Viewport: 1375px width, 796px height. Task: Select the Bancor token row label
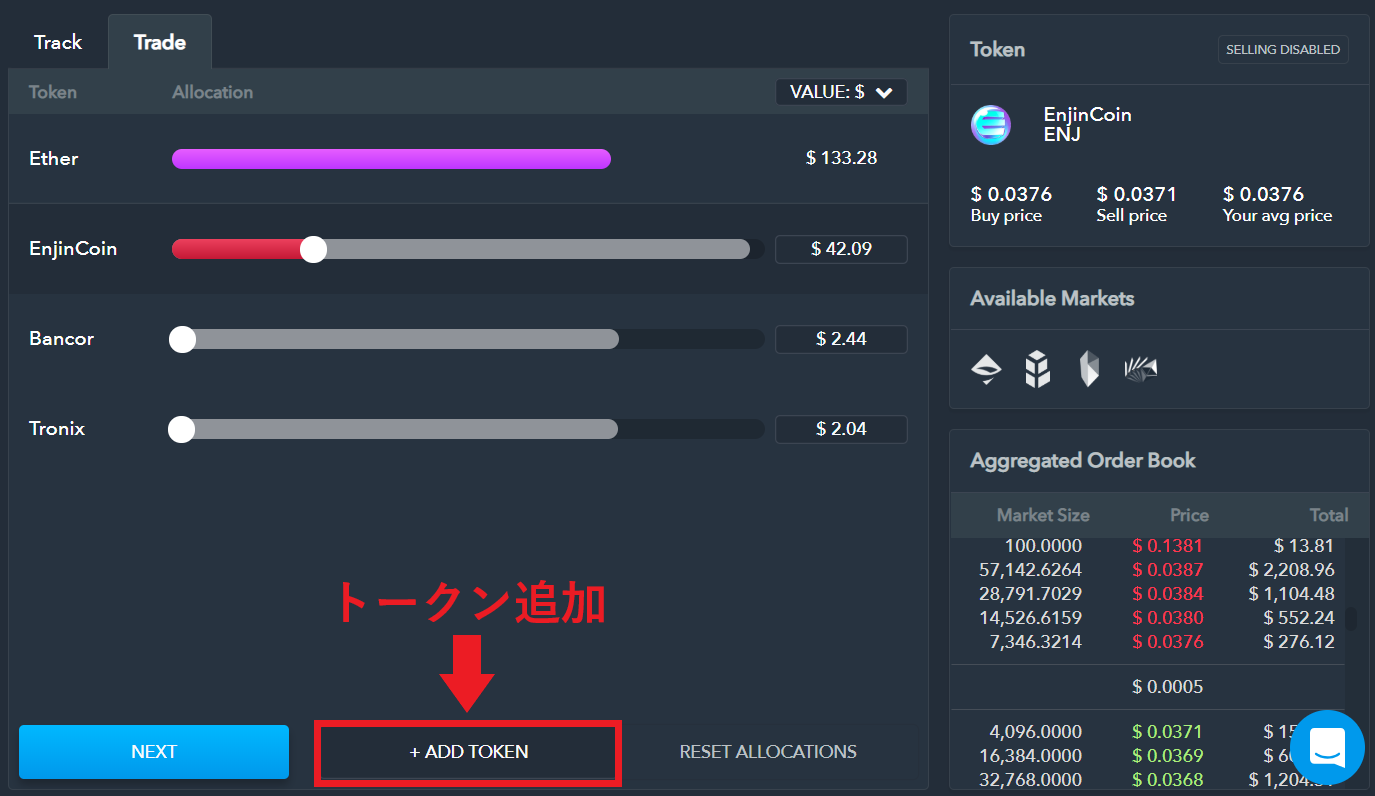pyautogui.click(x=62, y=339)
